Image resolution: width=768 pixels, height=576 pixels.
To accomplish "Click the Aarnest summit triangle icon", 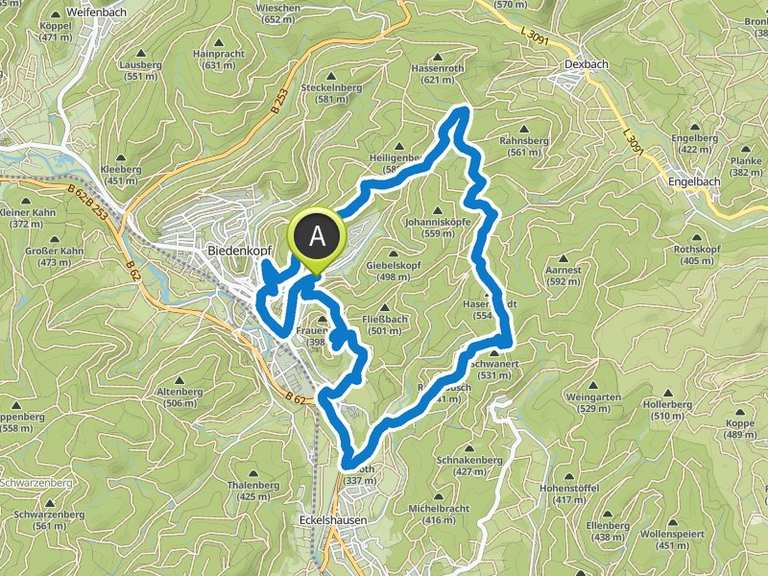I will click(x=563, y=259).
